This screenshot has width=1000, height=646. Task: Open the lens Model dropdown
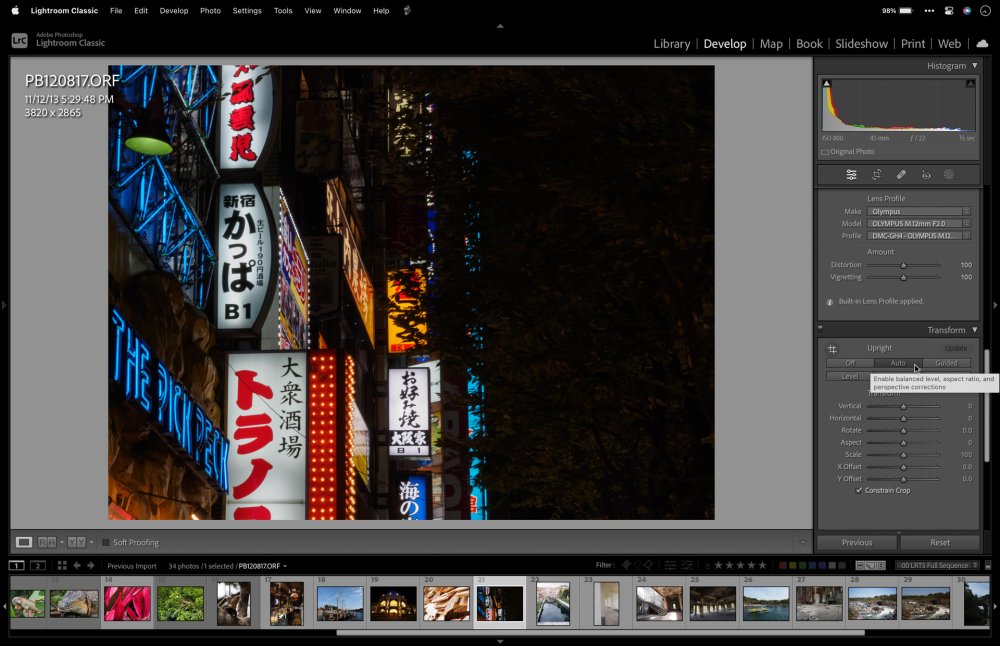[918, 224]
